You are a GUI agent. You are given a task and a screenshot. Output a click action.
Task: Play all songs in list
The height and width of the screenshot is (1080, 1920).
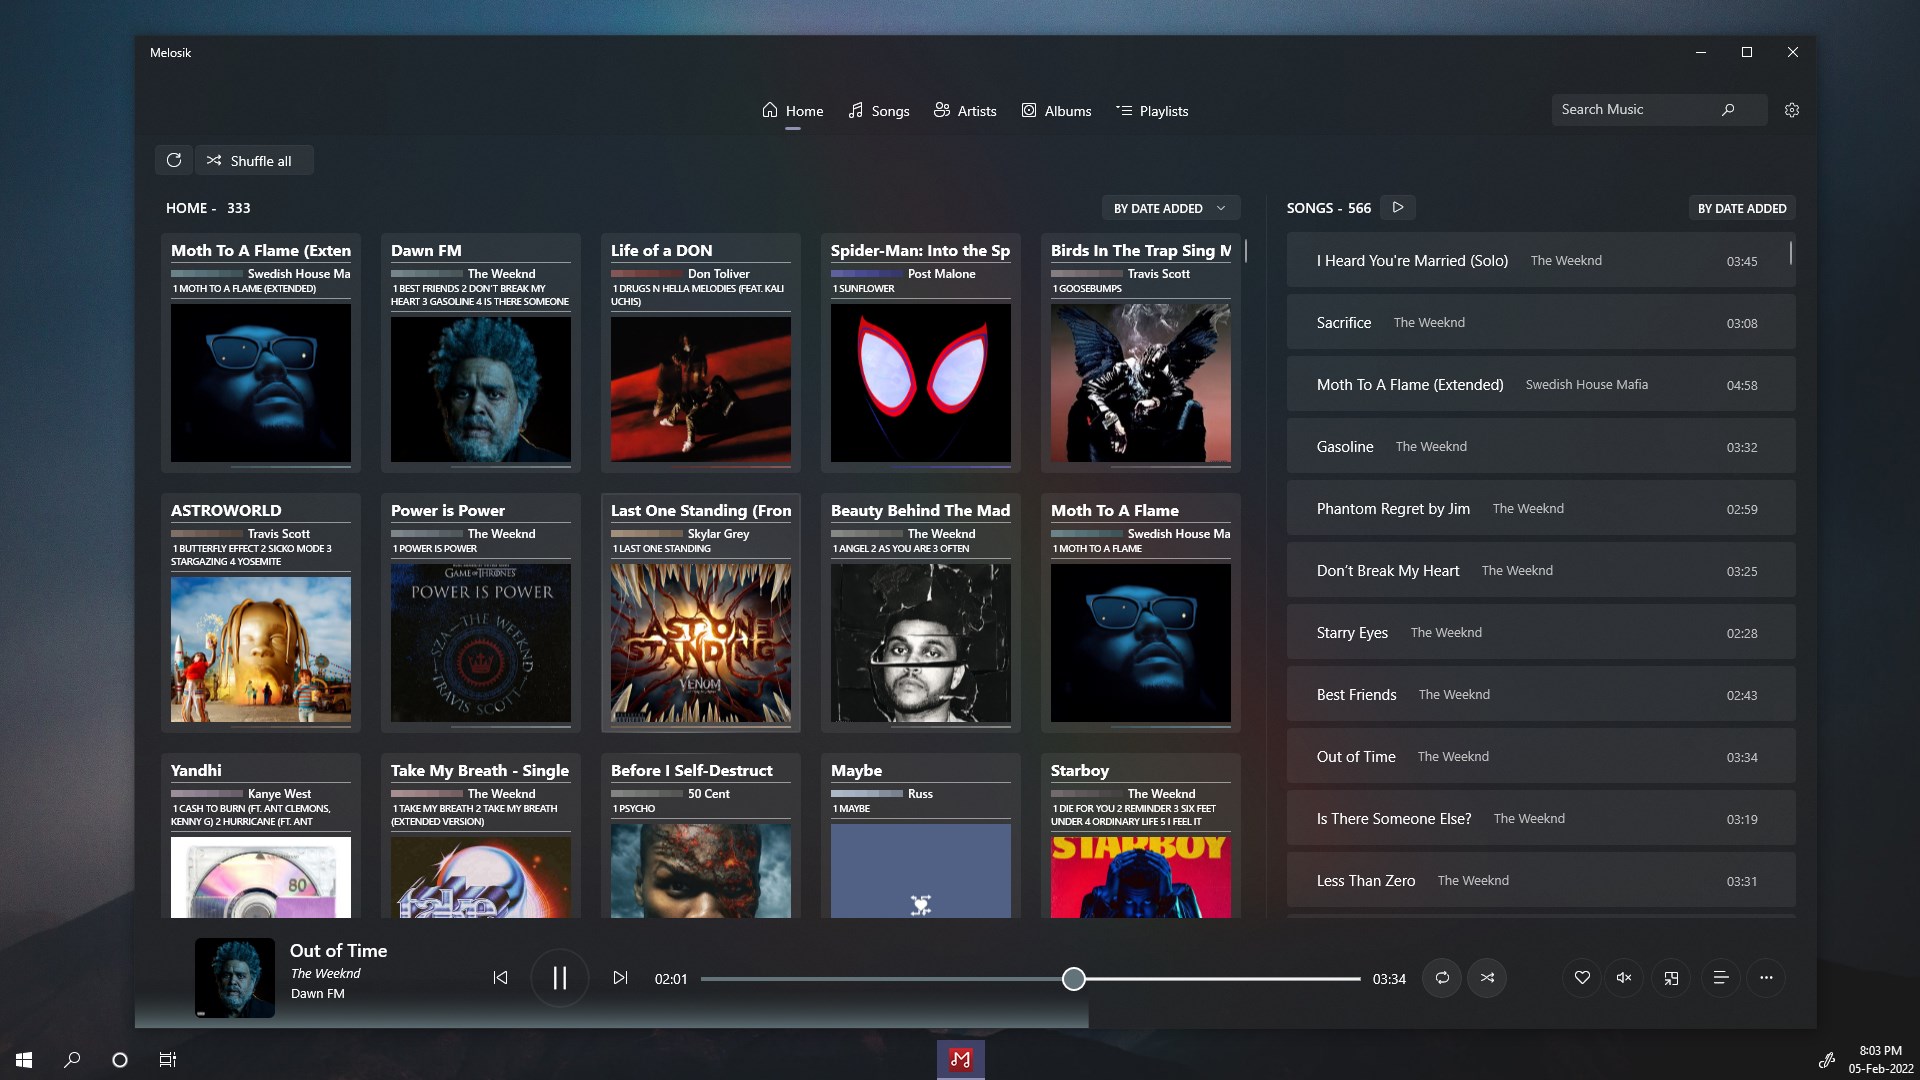point(1398,207)
